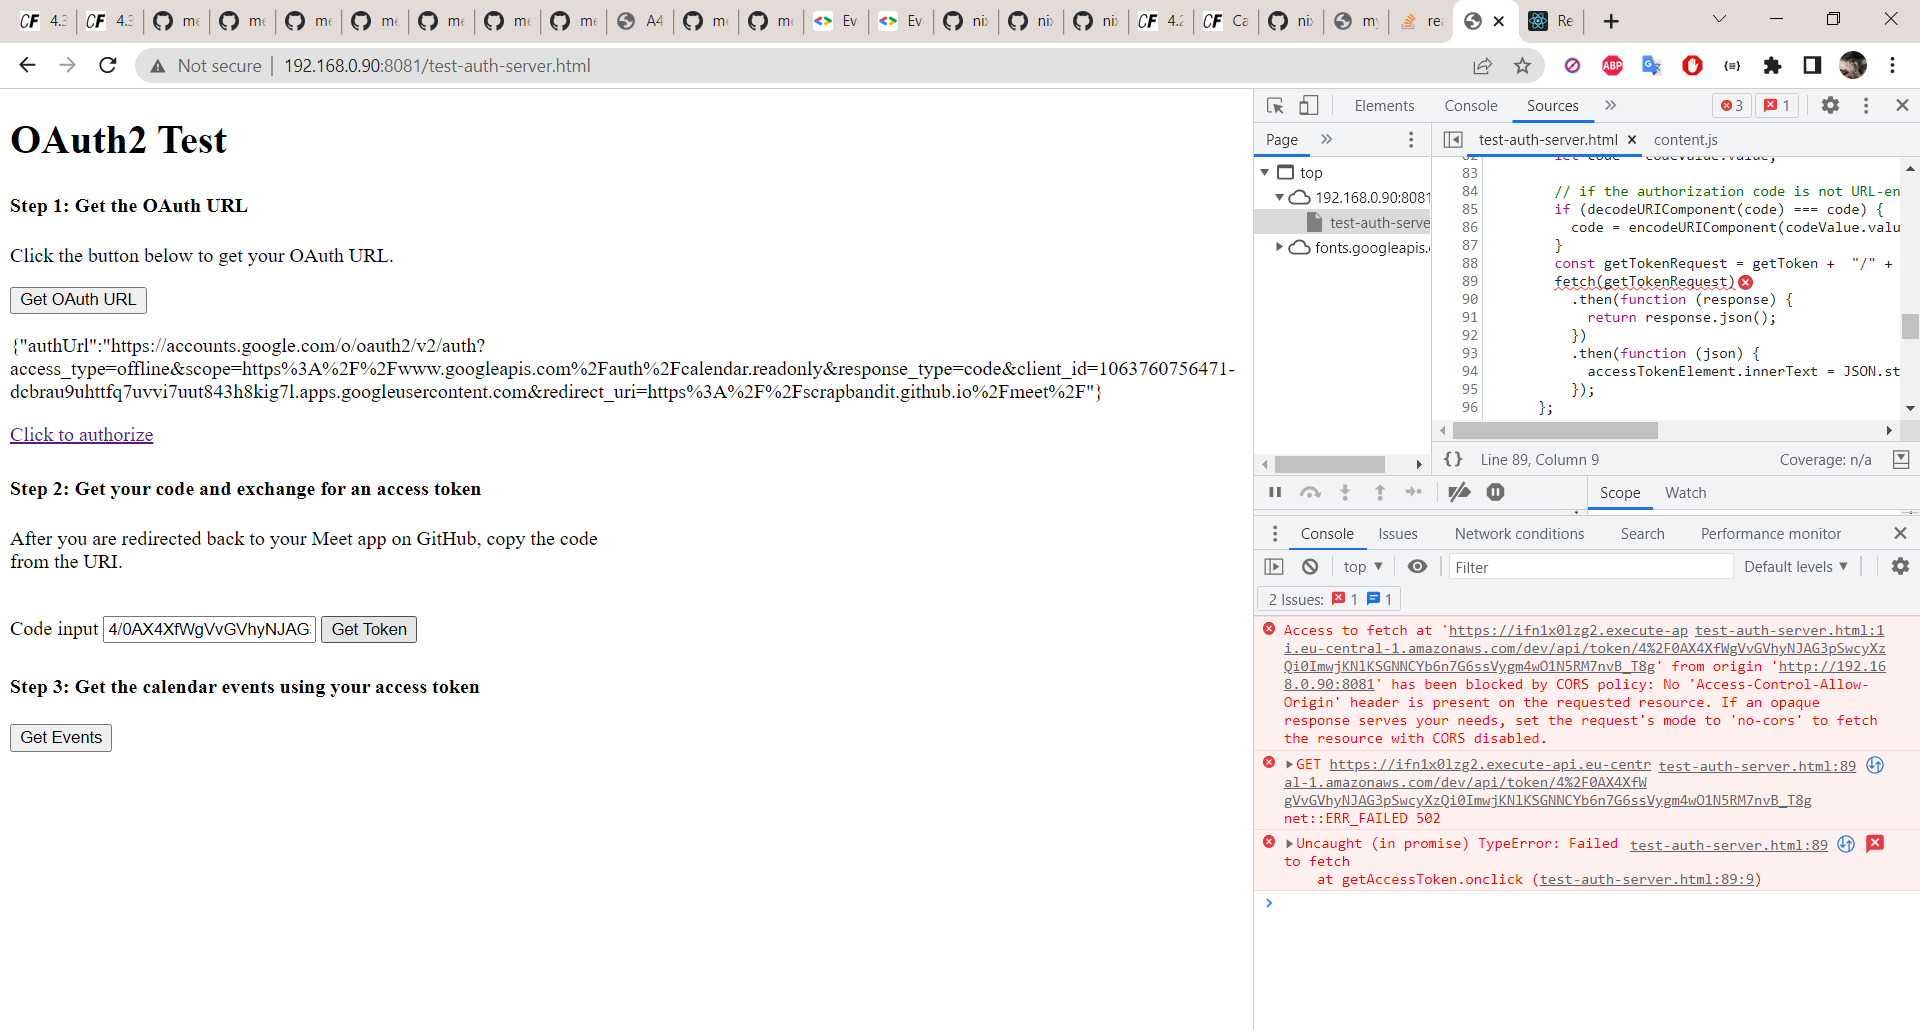
Task: Click the source editor horizontal scrollbar
Action: click(x=1555, y=430)
